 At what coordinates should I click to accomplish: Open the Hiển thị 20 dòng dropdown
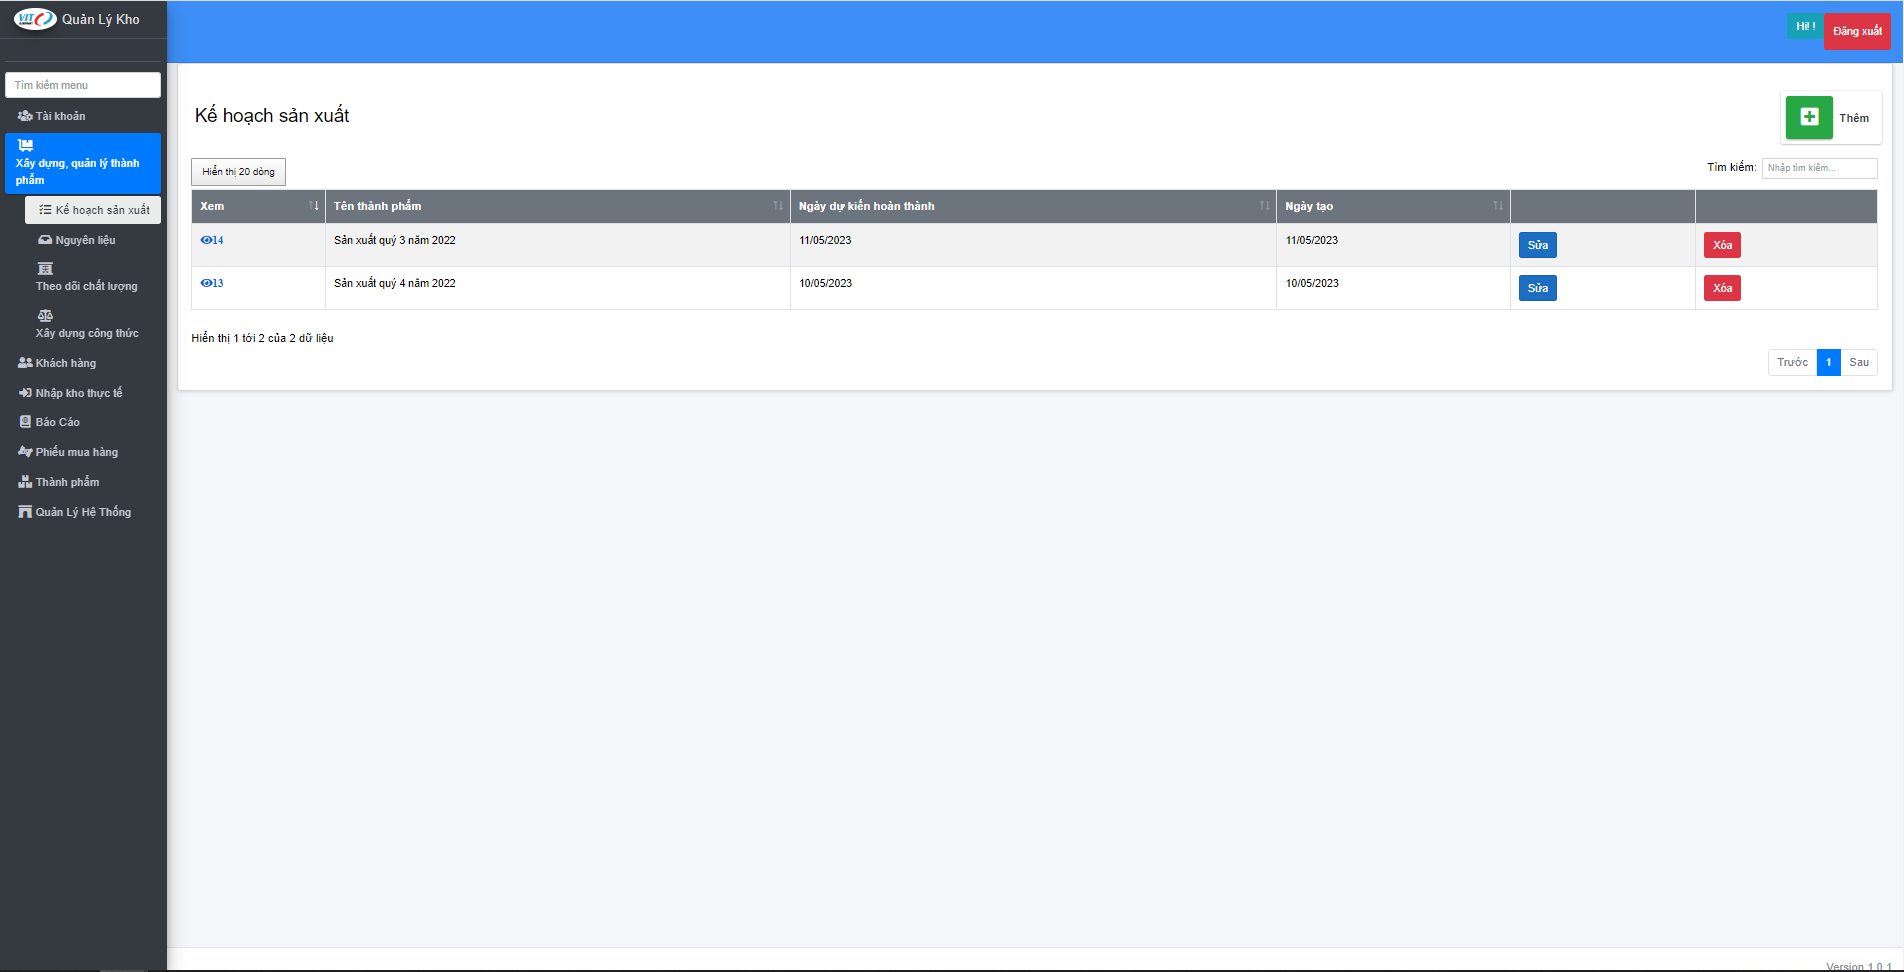pos(238,172)
